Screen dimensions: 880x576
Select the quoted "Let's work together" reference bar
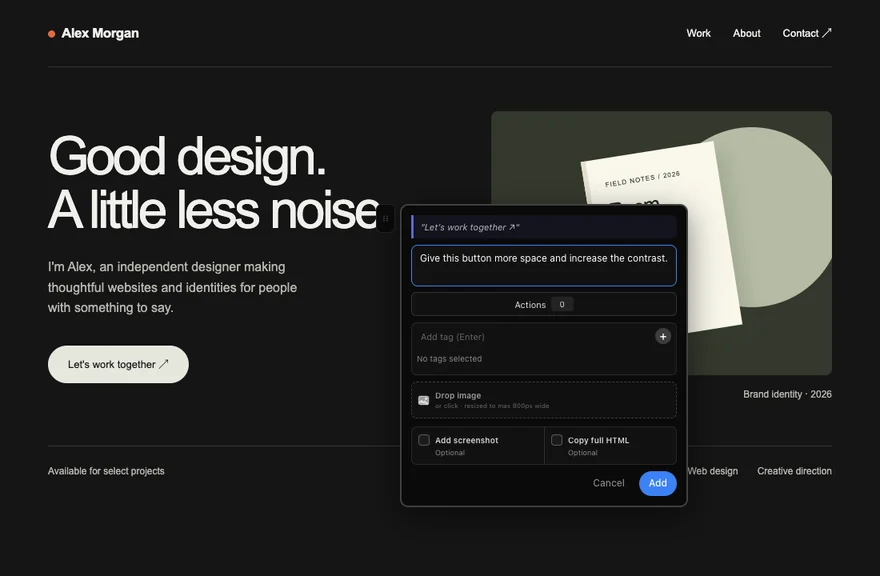point(544,227)
